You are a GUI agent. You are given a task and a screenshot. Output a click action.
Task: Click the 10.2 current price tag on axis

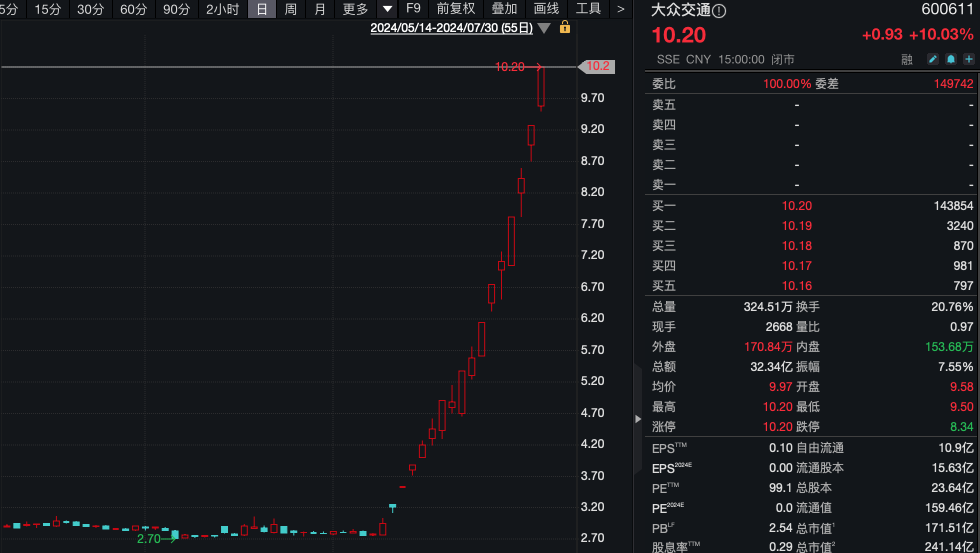[597, 66]
